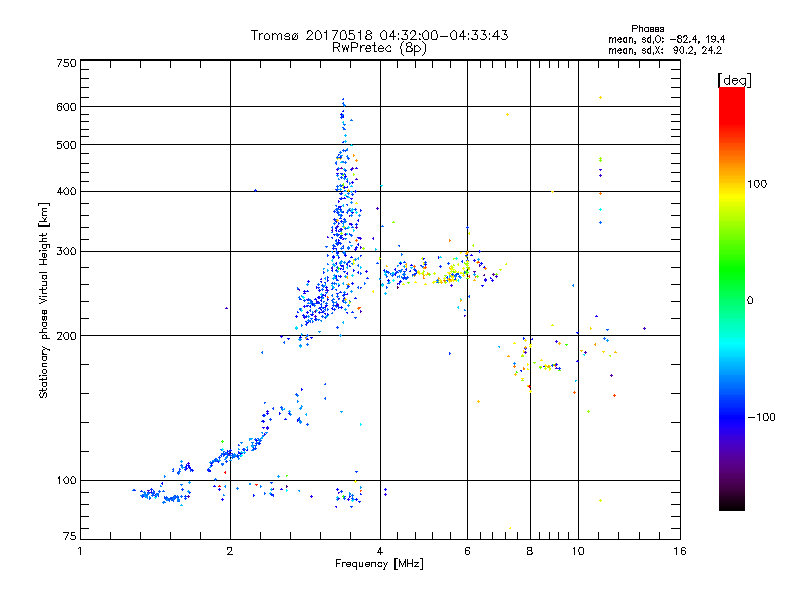Click y-axis tick label '500'

66,145
